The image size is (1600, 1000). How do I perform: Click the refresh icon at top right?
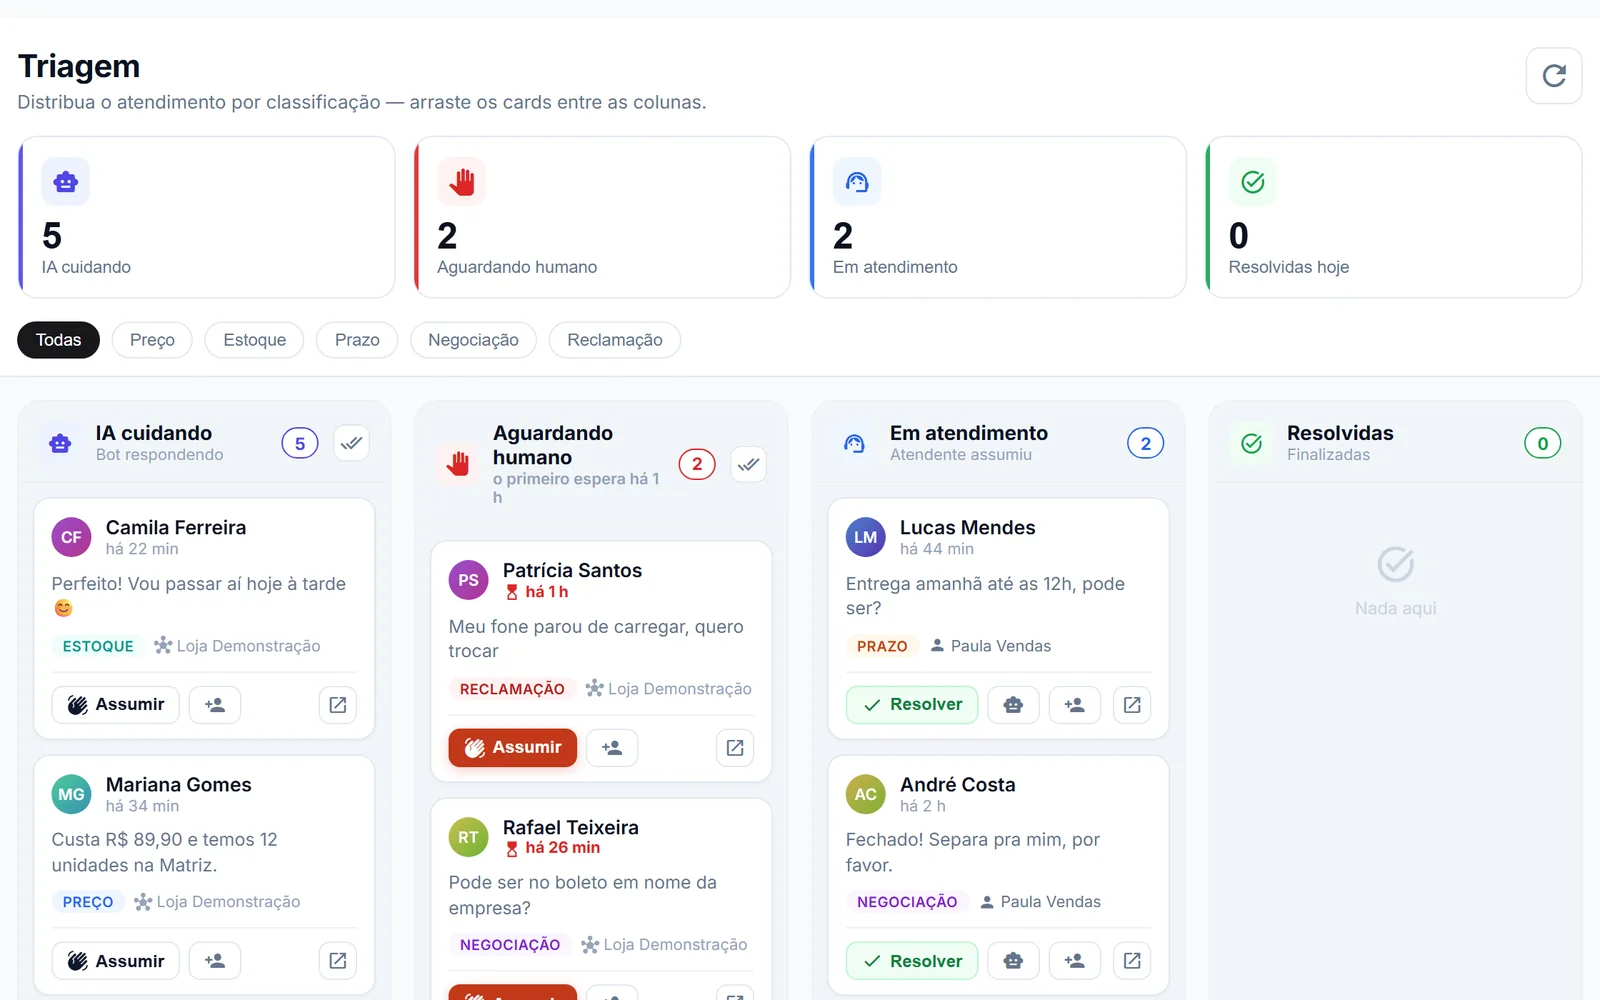pos(1554,76)
